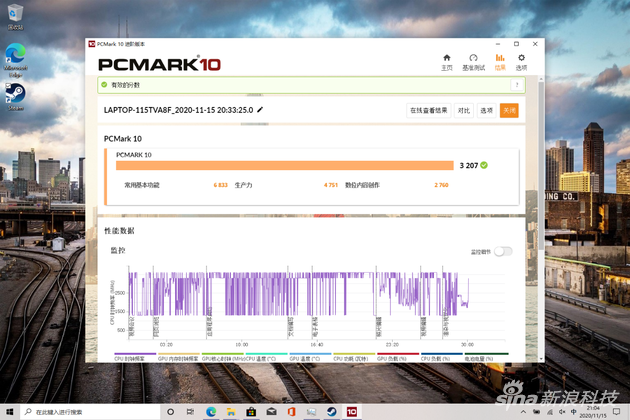Viewport: 630px width, 420px height.
Task: Click the 对比 (compare) button
Action: point(464,111)
